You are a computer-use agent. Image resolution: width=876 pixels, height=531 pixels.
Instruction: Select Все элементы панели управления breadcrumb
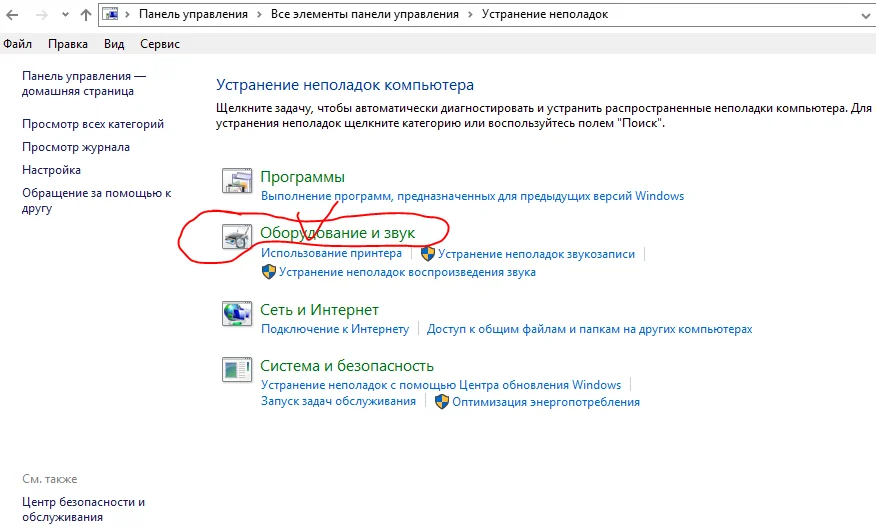click(365, 15)
